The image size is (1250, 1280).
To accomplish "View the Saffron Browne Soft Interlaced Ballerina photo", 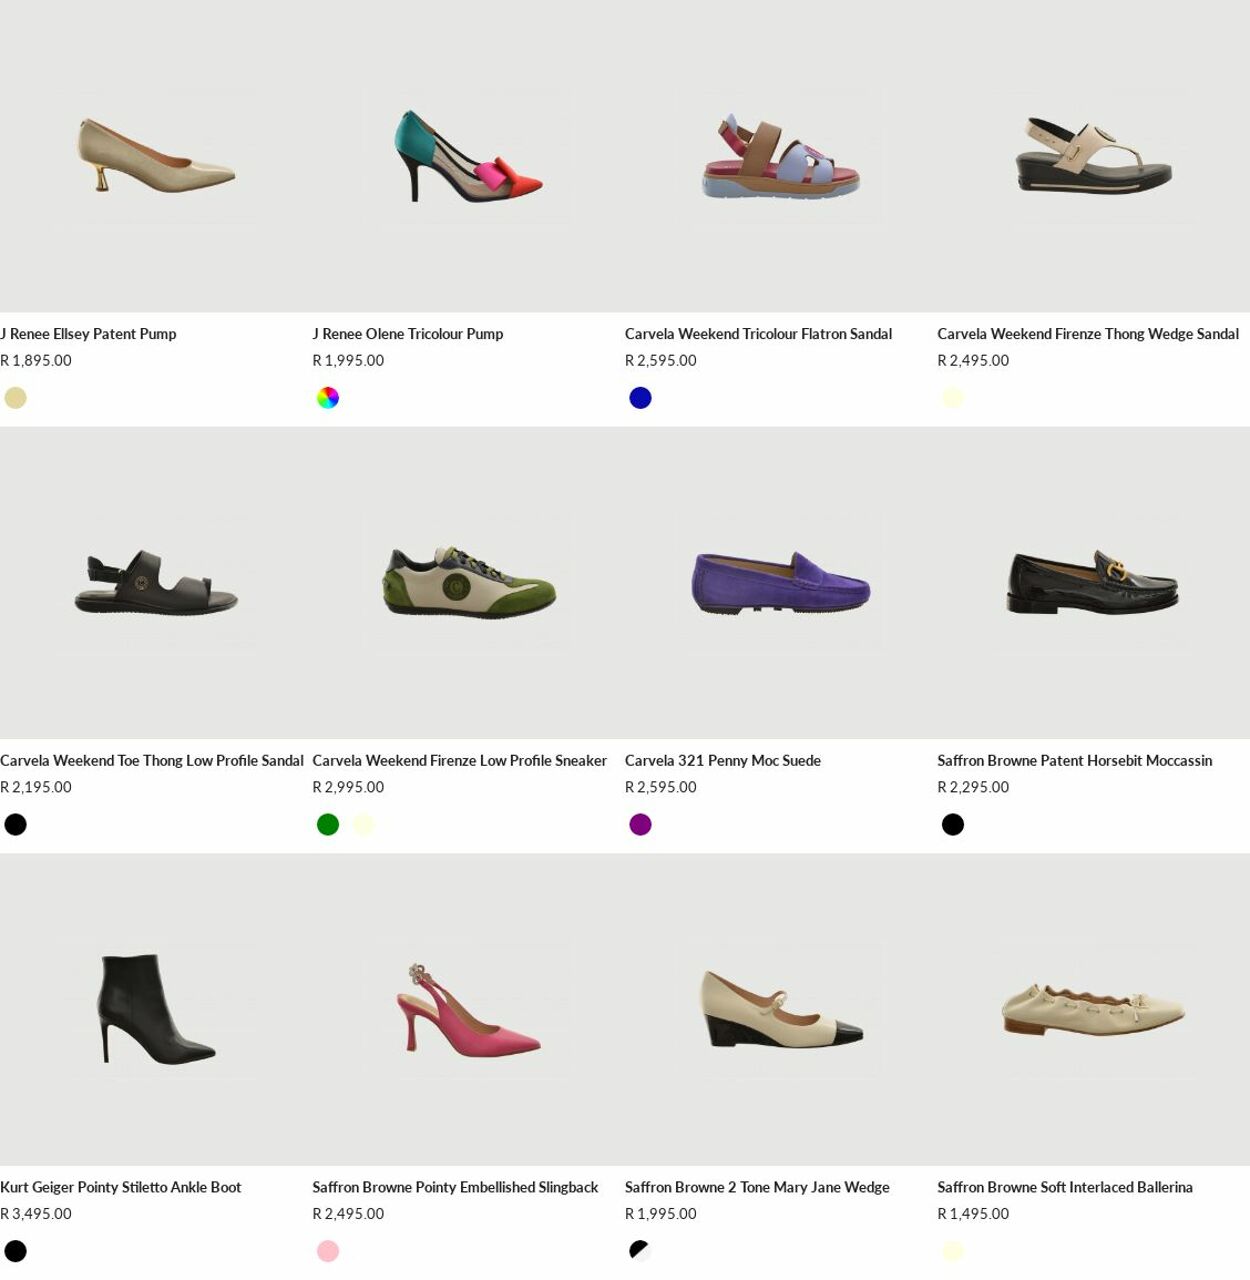I will 1093,1010.
